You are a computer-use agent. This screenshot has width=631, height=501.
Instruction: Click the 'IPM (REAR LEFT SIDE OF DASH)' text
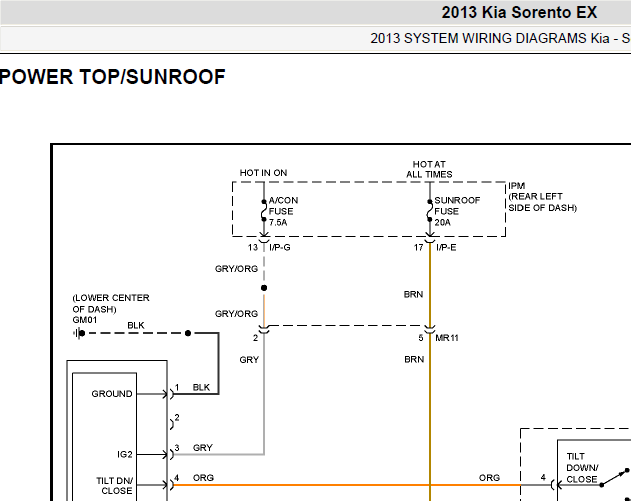pyautogui.click(x=542, y=197)
